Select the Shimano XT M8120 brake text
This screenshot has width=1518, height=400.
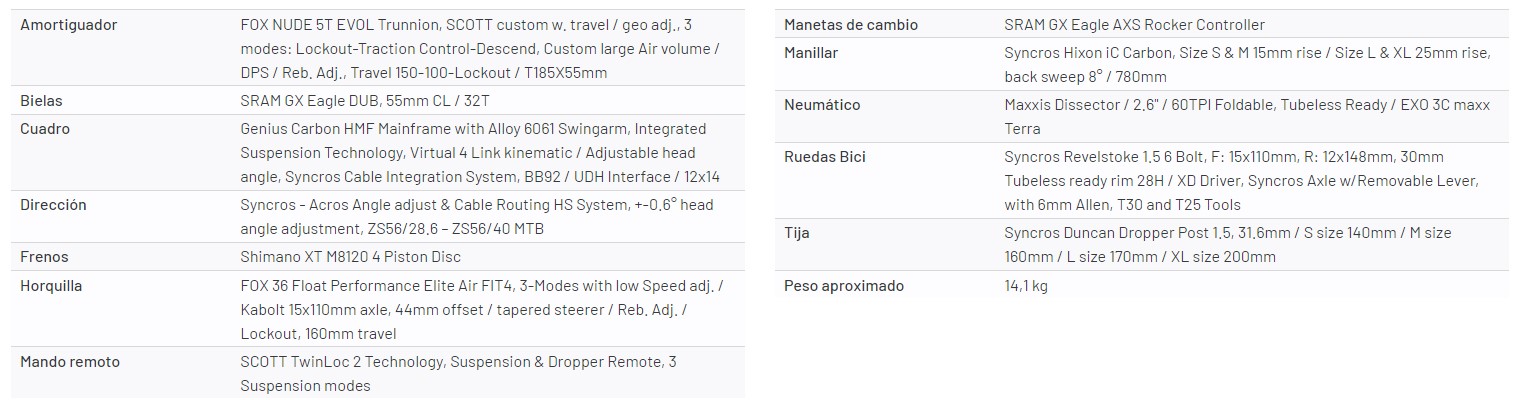[x=350, y=257]
